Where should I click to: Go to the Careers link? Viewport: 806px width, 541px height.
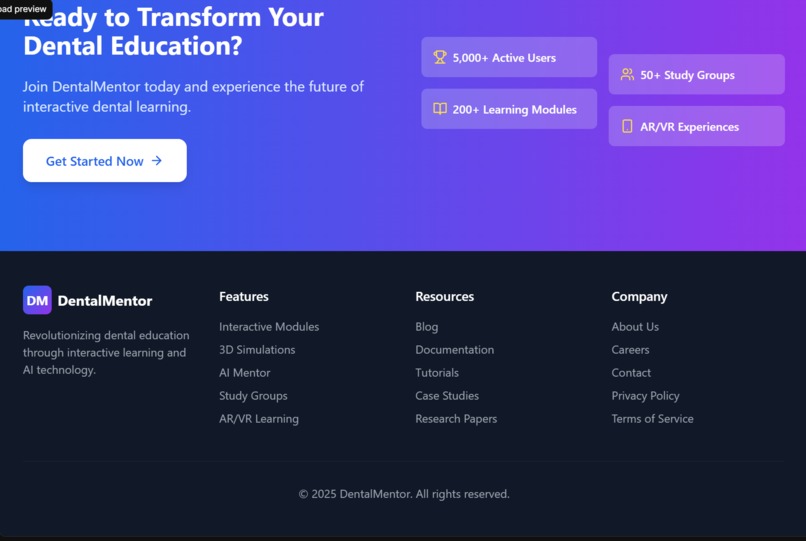[x=630, y=350]
